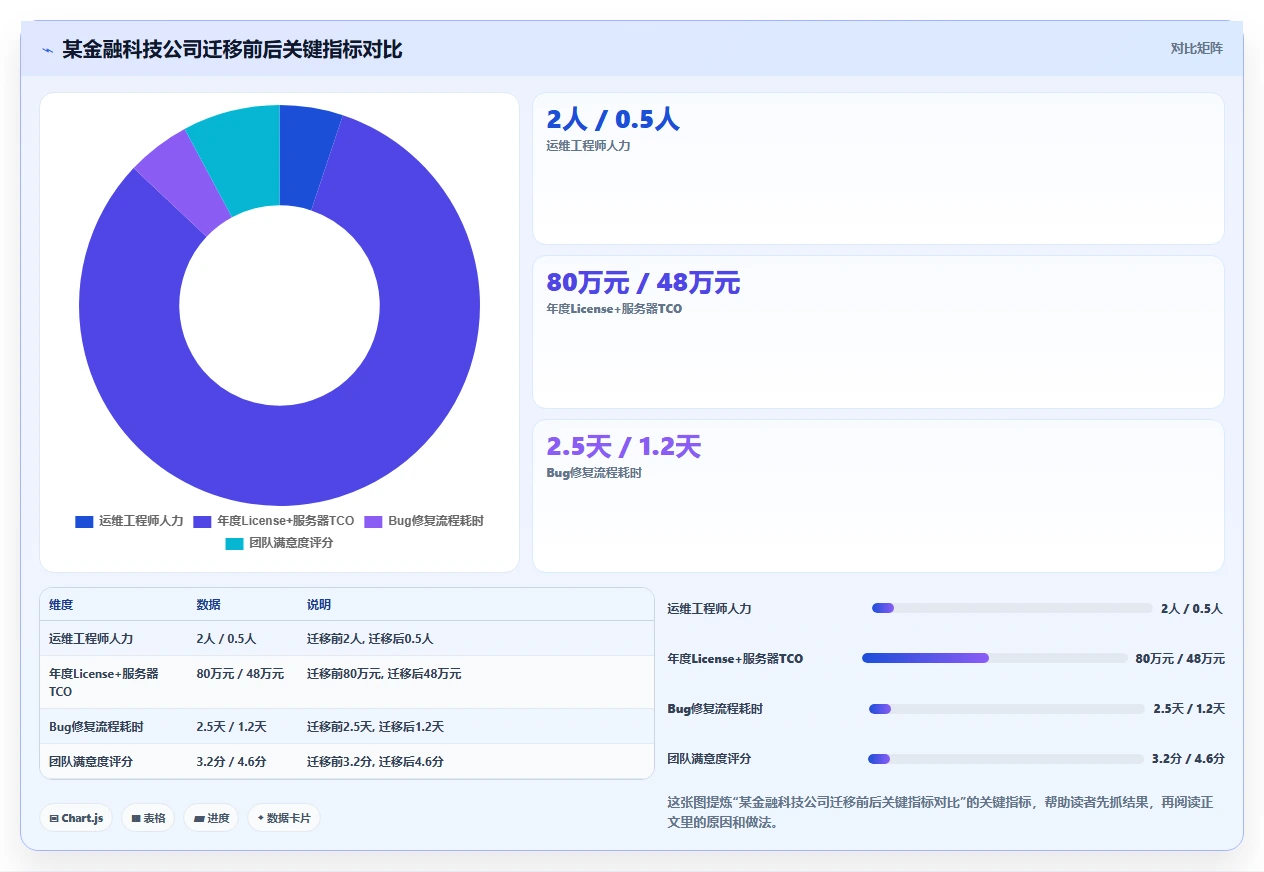
Task: Select the 80万元 / 48万元 data card
Action: point(878,332)
